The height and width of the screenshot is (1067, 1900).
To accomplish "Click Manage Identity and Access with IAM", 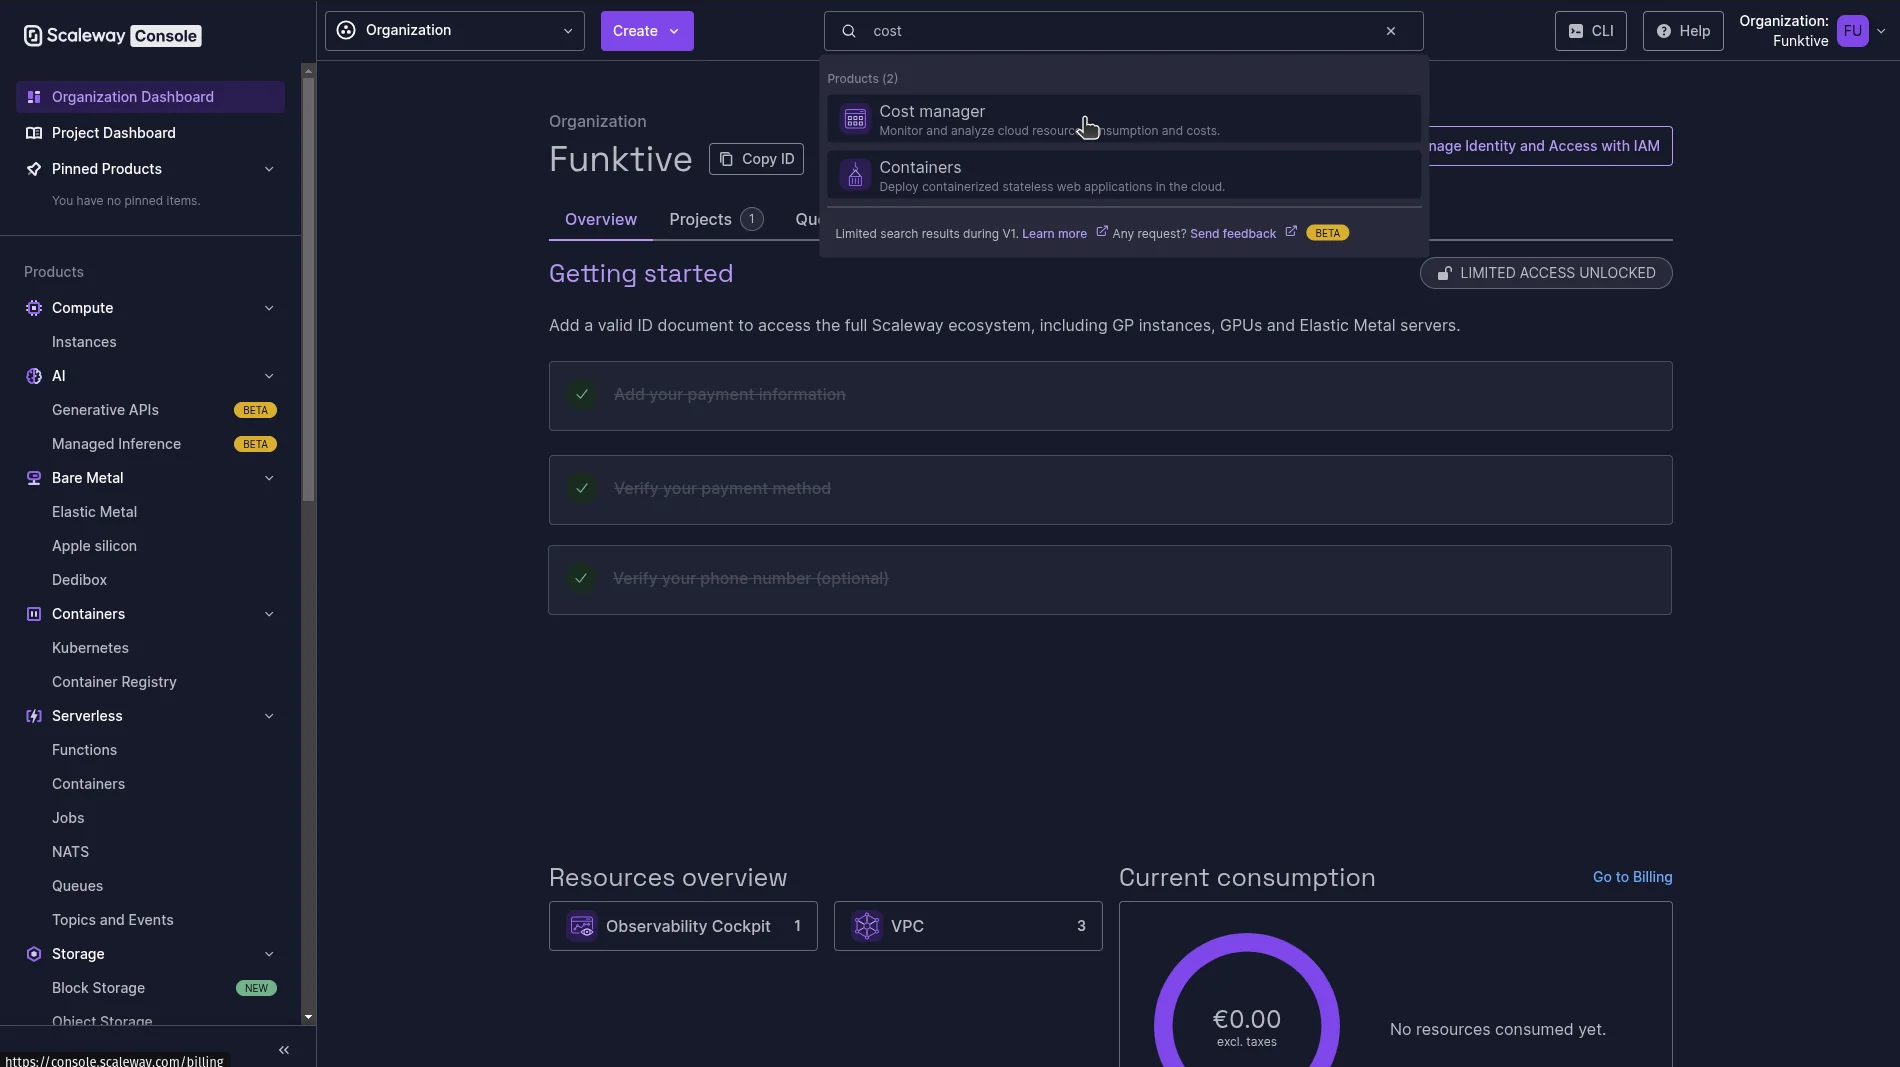I will click(1550, 146).
